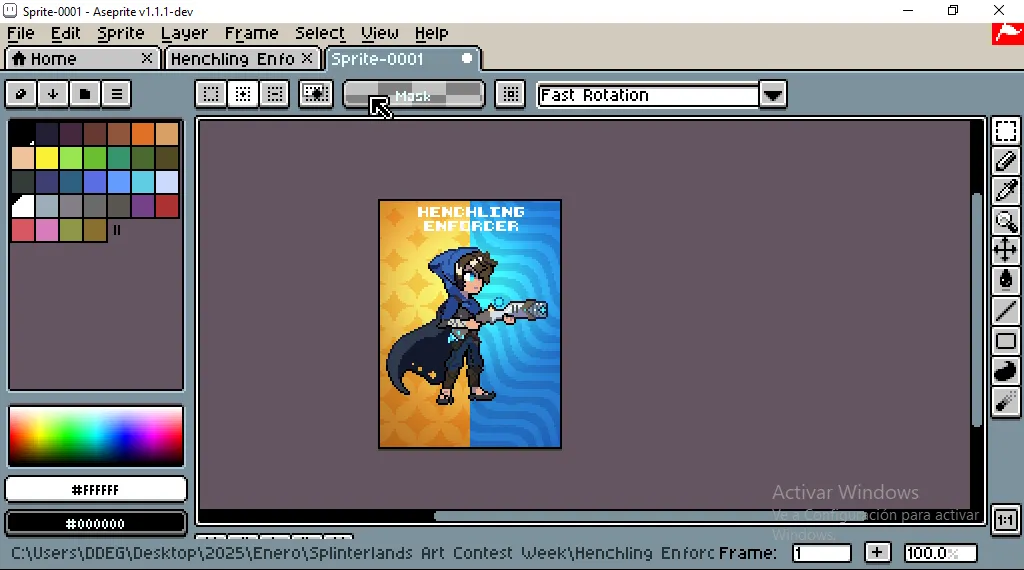Select the Rectangle shape tool

tap(1006, 341)
